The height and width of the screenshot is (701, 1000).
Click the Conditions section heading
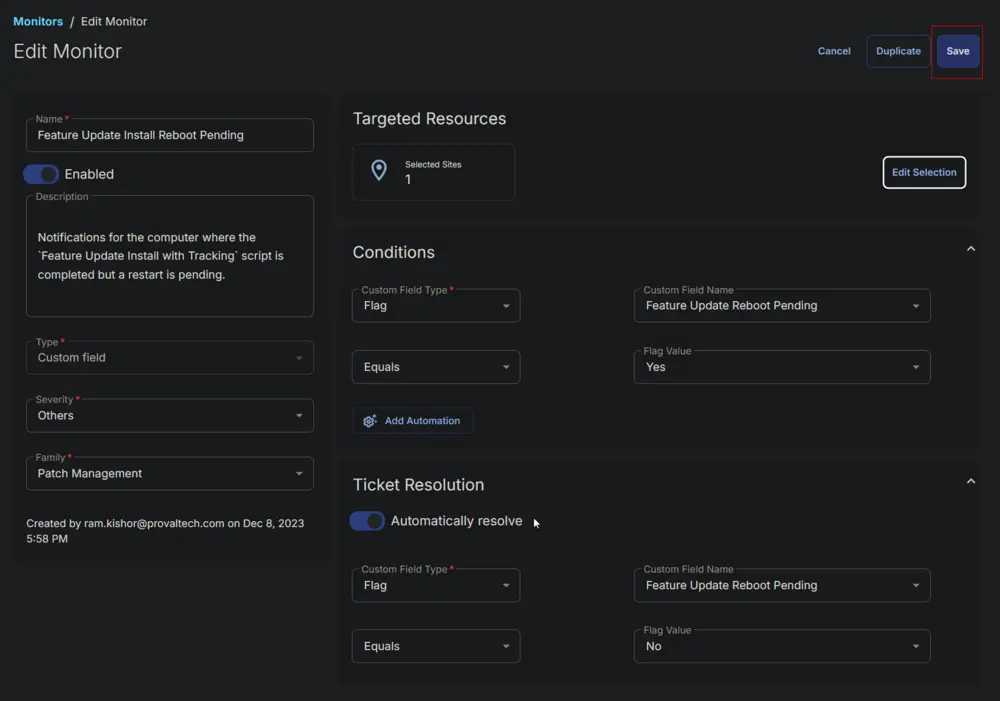(x=393, y=252)
